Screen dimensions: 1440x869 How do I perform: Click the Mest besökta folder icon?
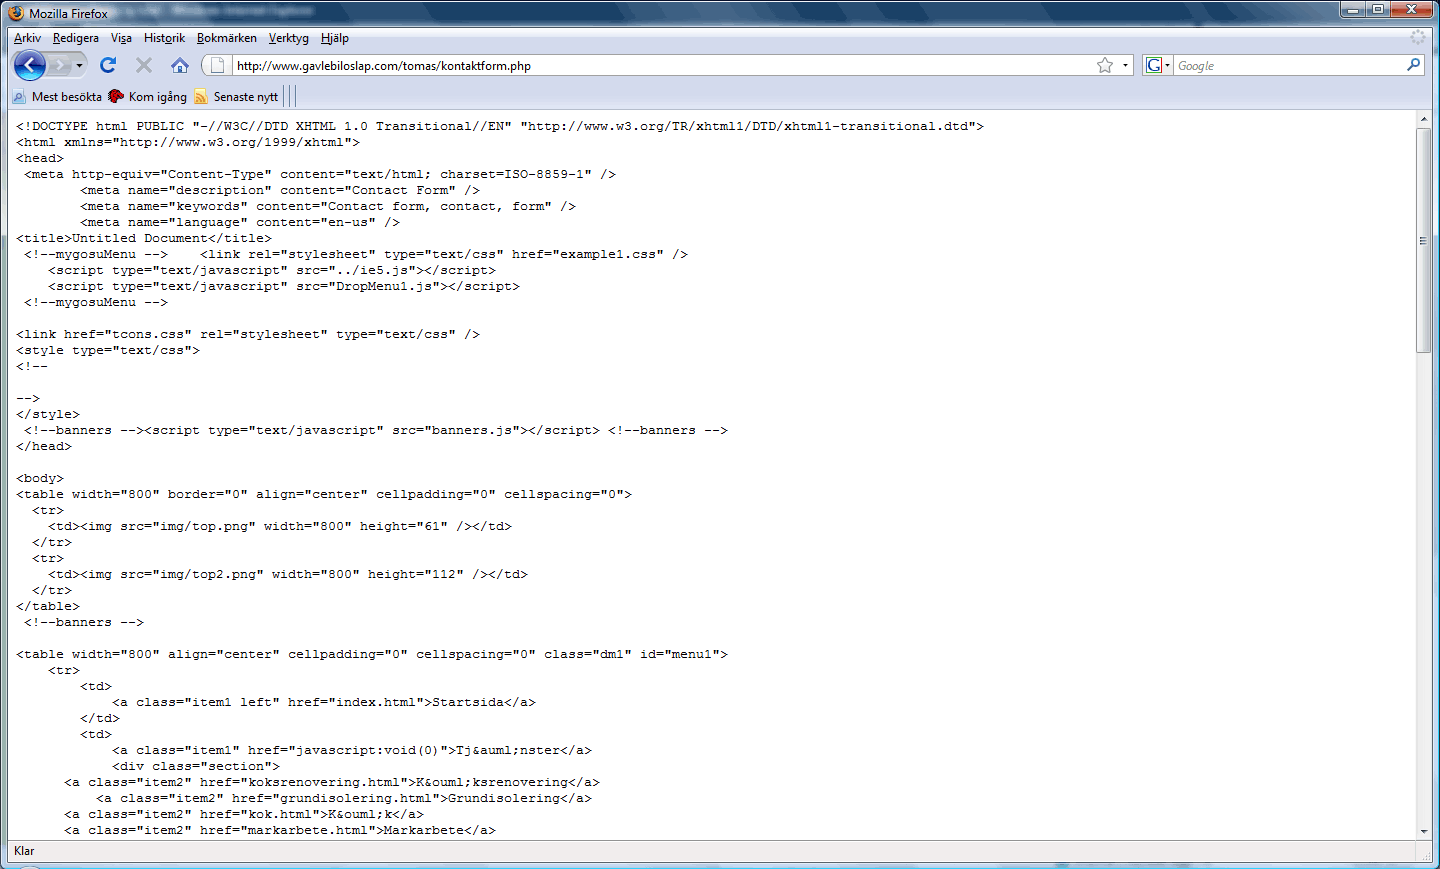19,97
